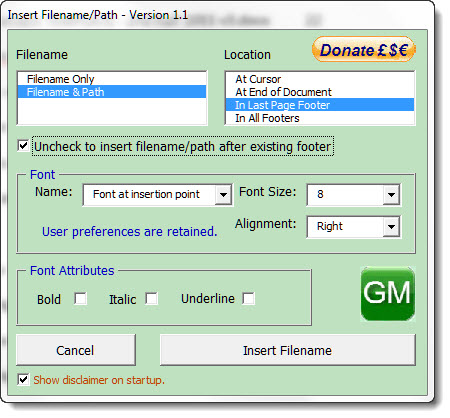Untick the insert after existing footer checkbox
Screen dimensions: 450x418
(x=23, y=146)
